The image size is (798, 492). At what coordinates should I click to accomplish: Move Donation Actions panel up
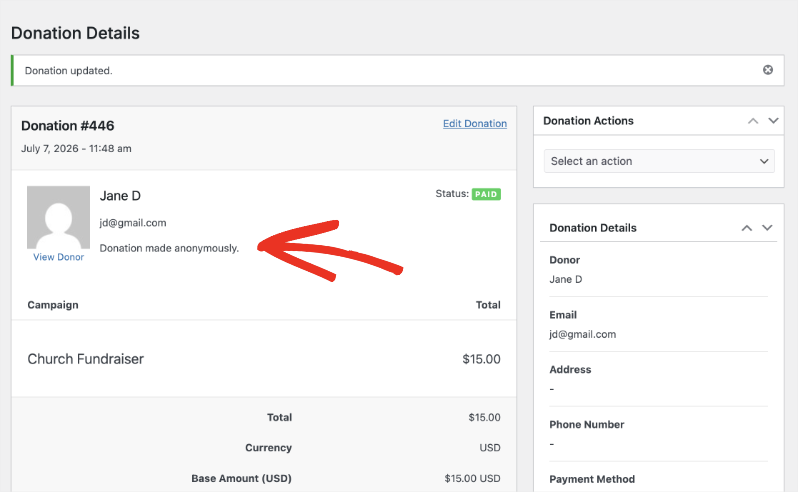tap(753, 121)
